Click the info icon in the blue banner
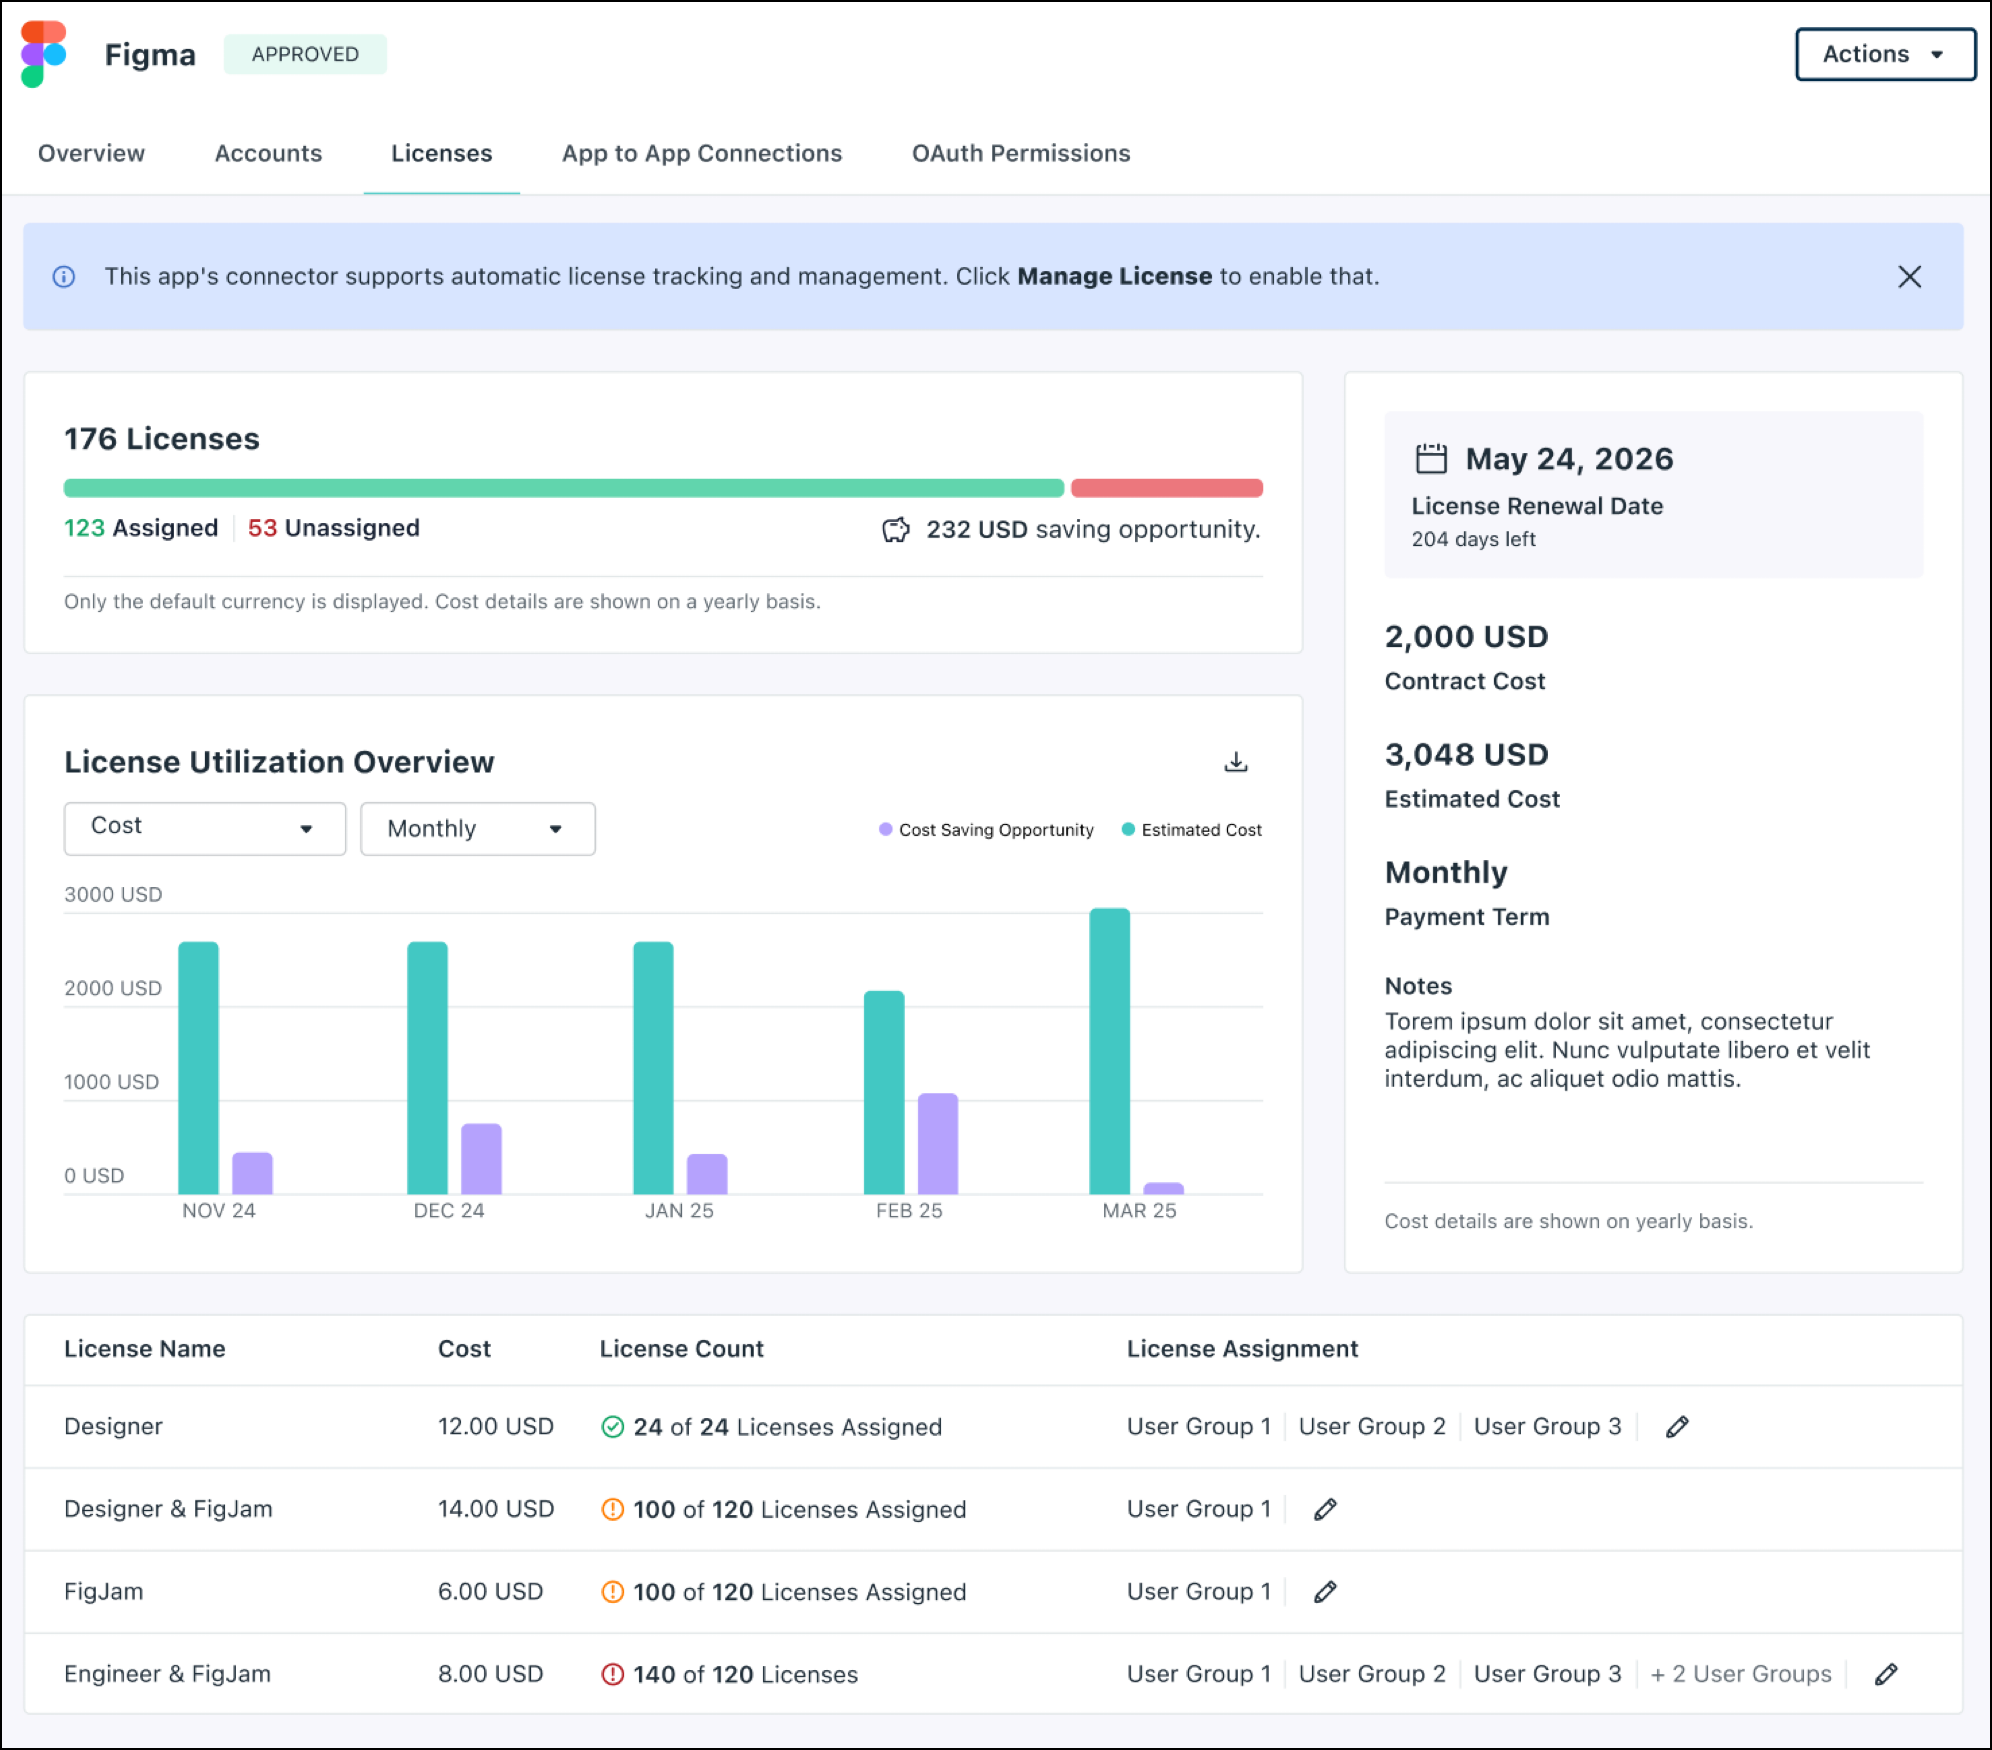 click(x=64, y=277)
